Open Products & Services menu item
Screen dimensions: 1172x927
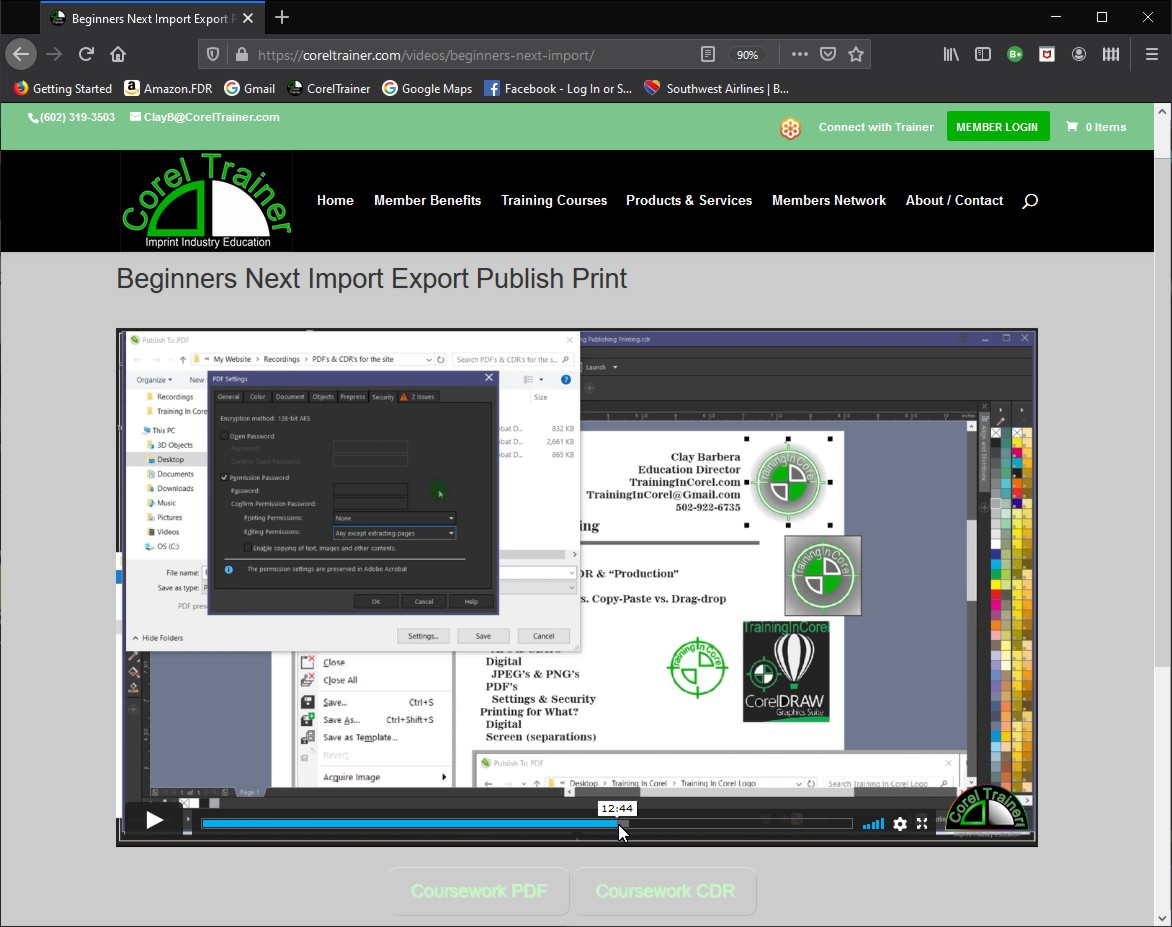click(689, 200)
